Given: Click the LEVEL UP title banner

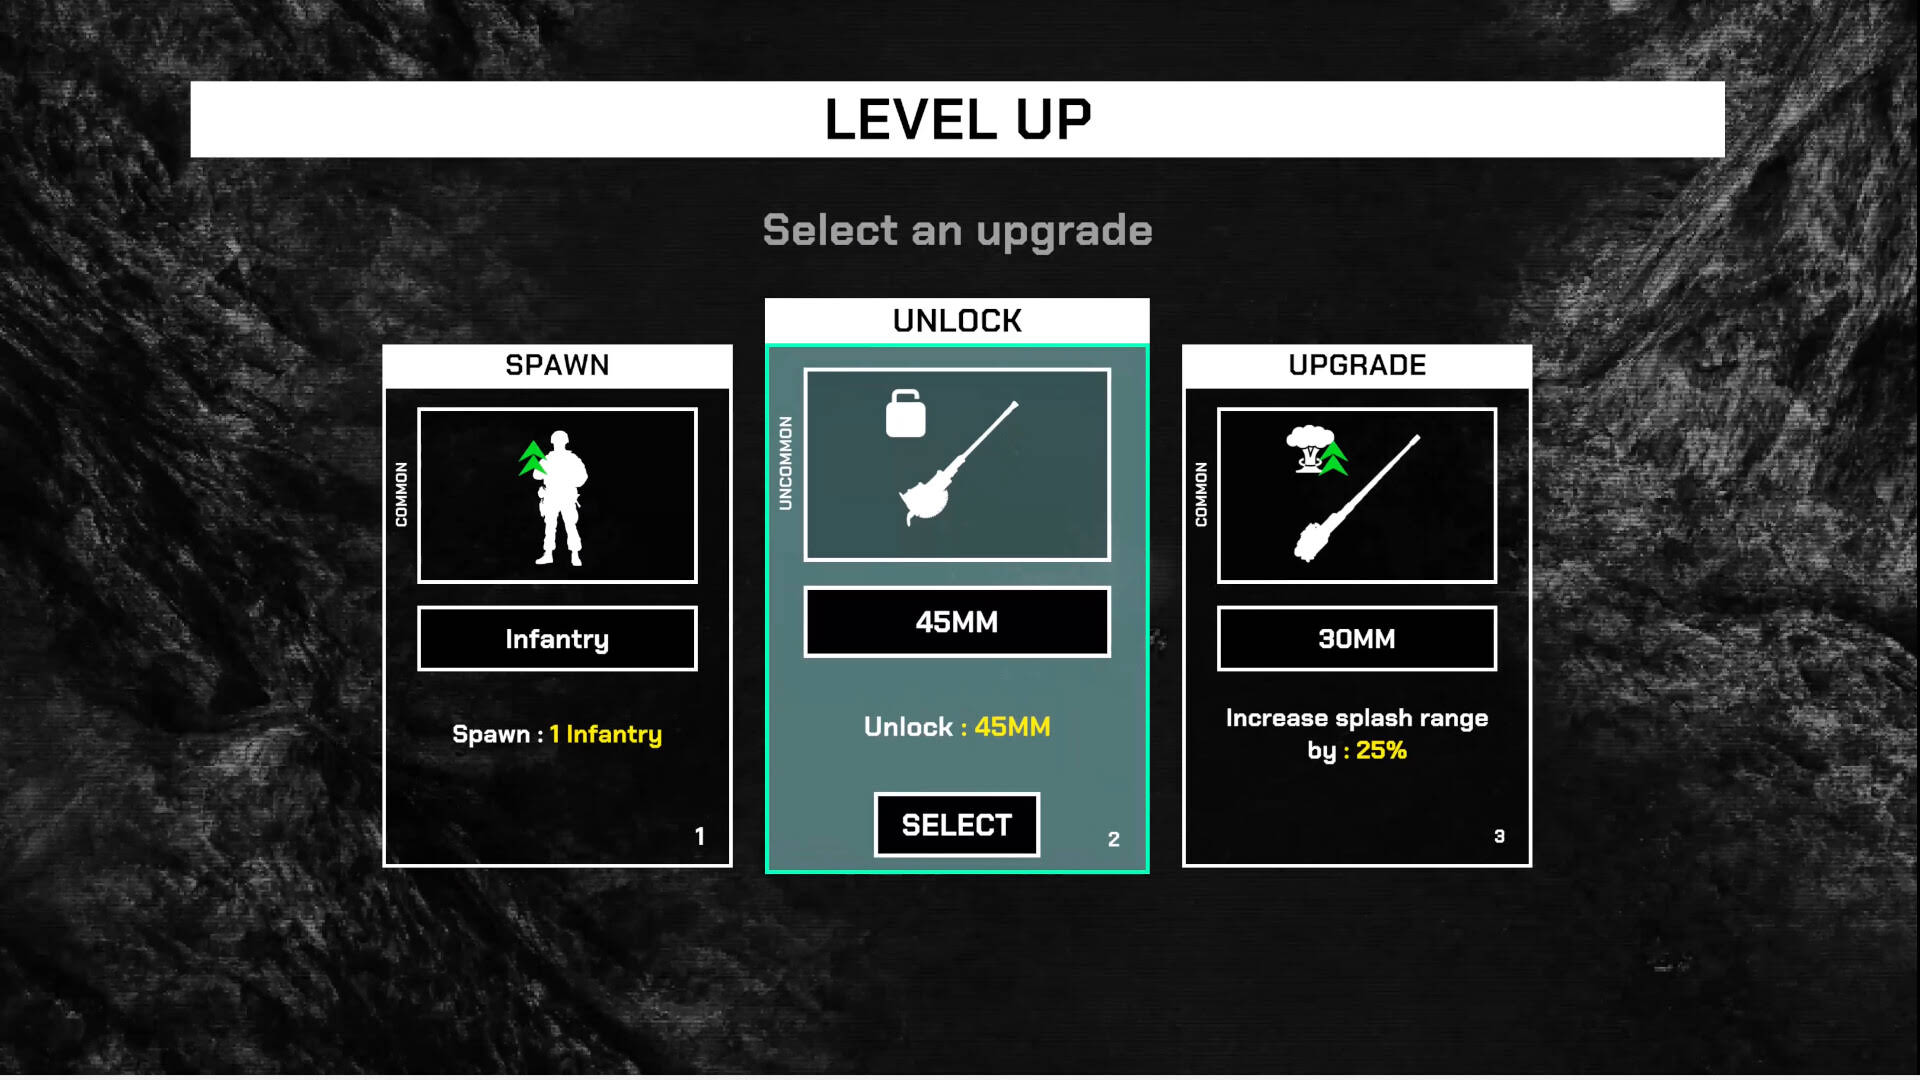Looking at the screenshot, I should (960, 119).
